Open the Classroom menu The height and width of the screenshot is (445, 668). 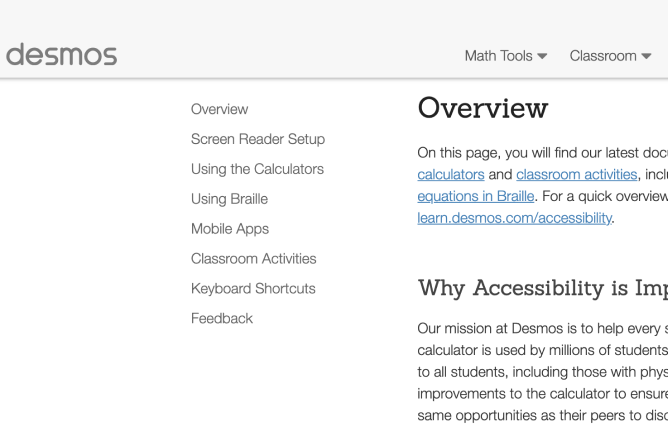click(x=603, y=56)
